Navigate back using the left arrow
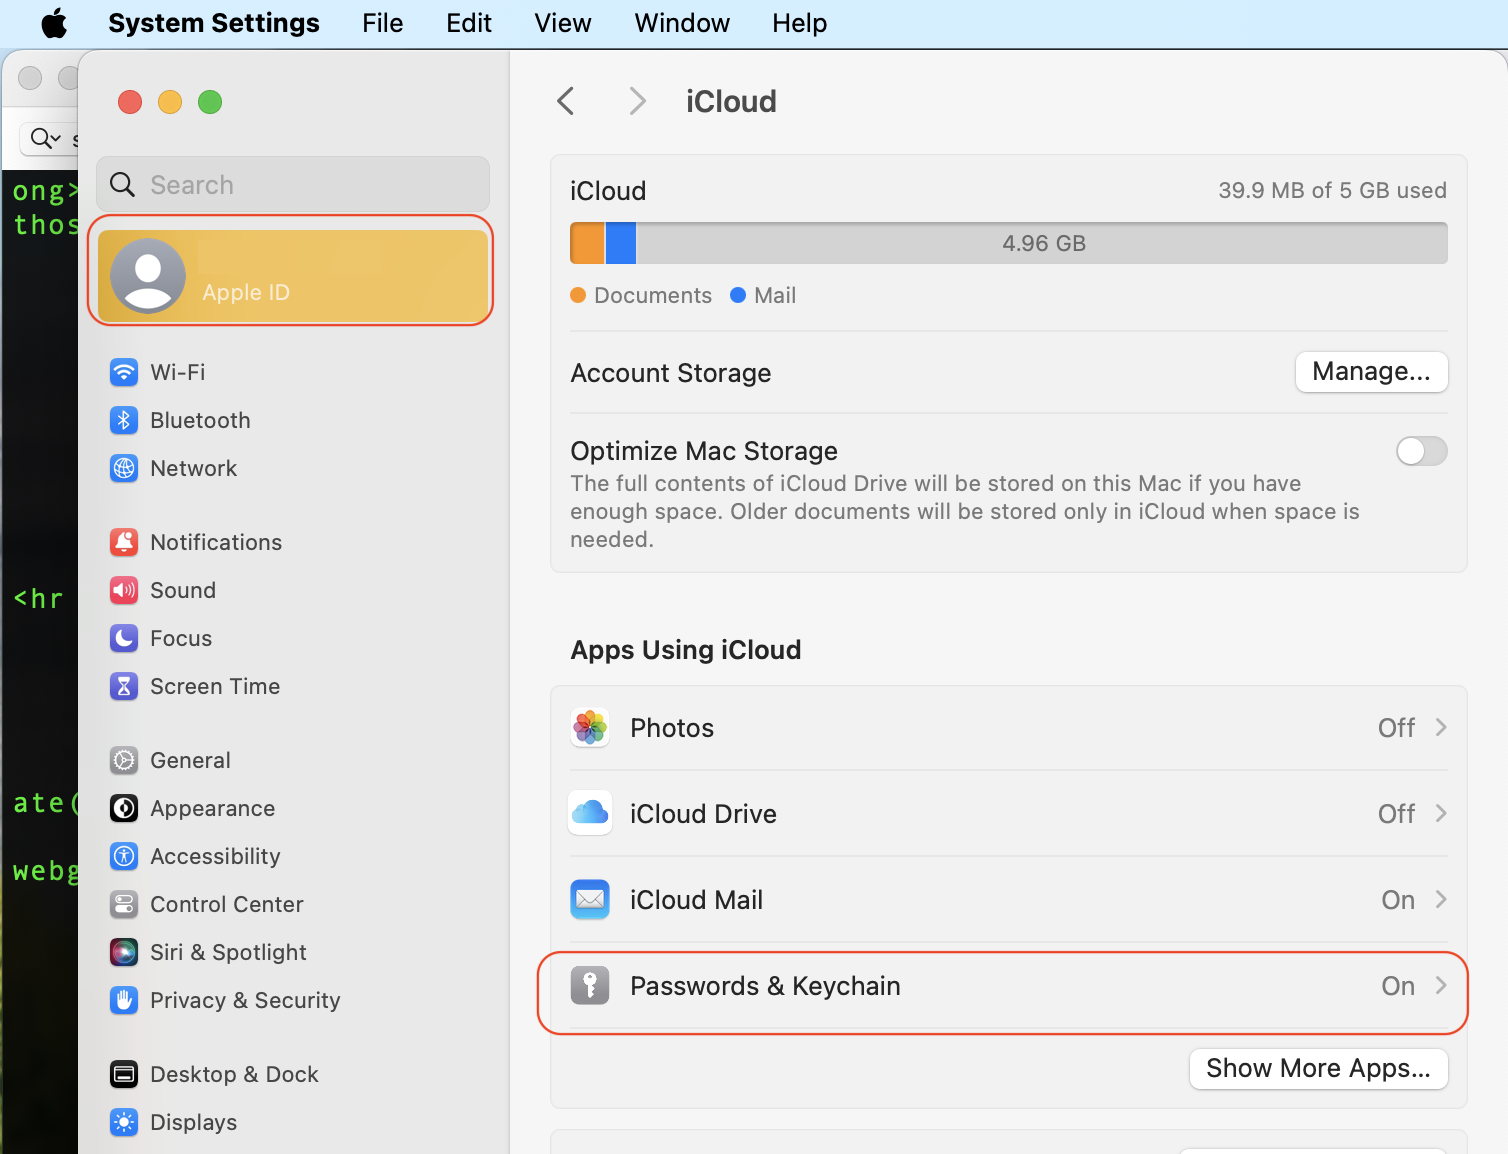The image size is (1508, 1154). [x=566, y=100]
